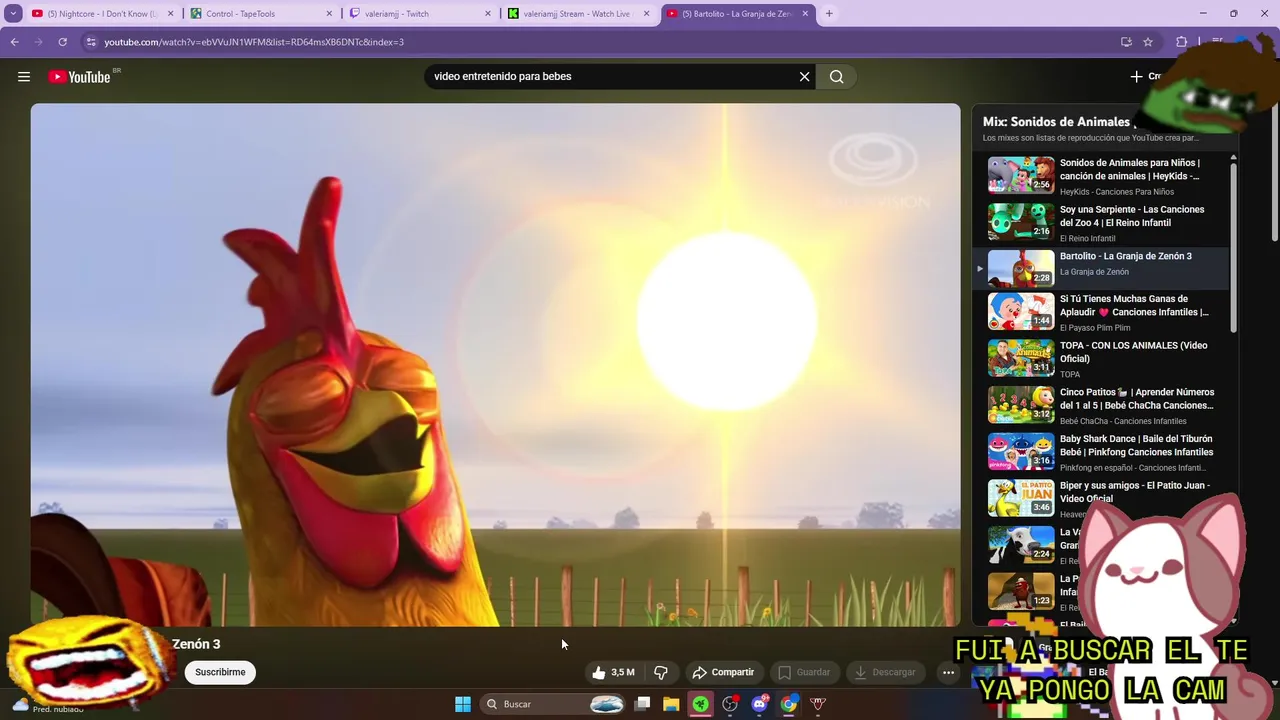Open the tab search dropdown arrow
The width and height of the screenshot is (1280, 720).
[14, 14]
